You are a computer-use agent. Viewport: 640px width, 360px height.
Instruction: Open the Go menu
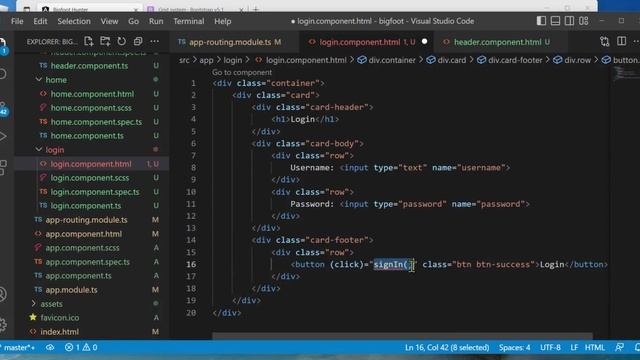coord(133,21)
